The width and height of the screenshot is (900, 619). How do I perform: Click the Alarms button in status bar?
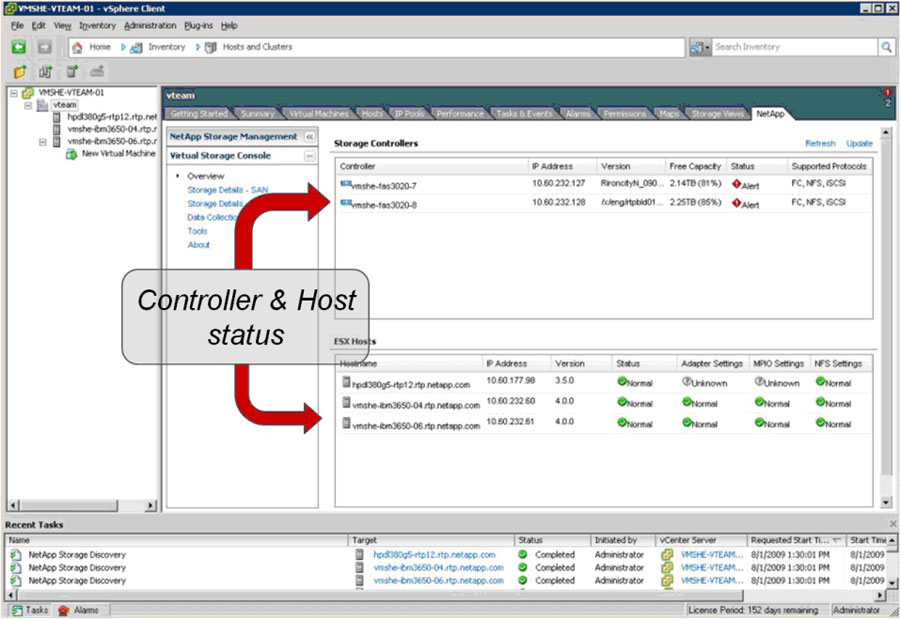coord(79,610)
